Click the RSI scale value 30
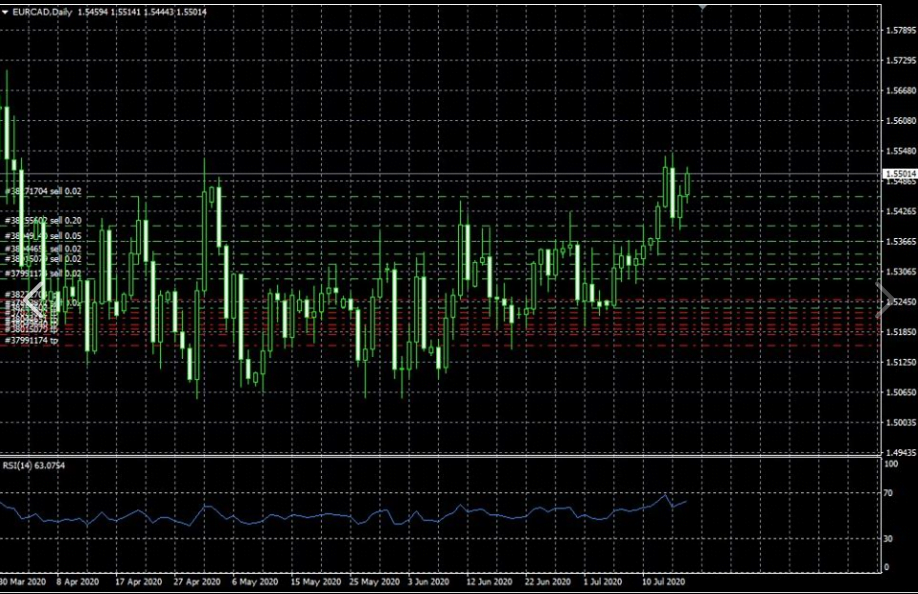Screen dimensions: 918x594 coord(888,539)
